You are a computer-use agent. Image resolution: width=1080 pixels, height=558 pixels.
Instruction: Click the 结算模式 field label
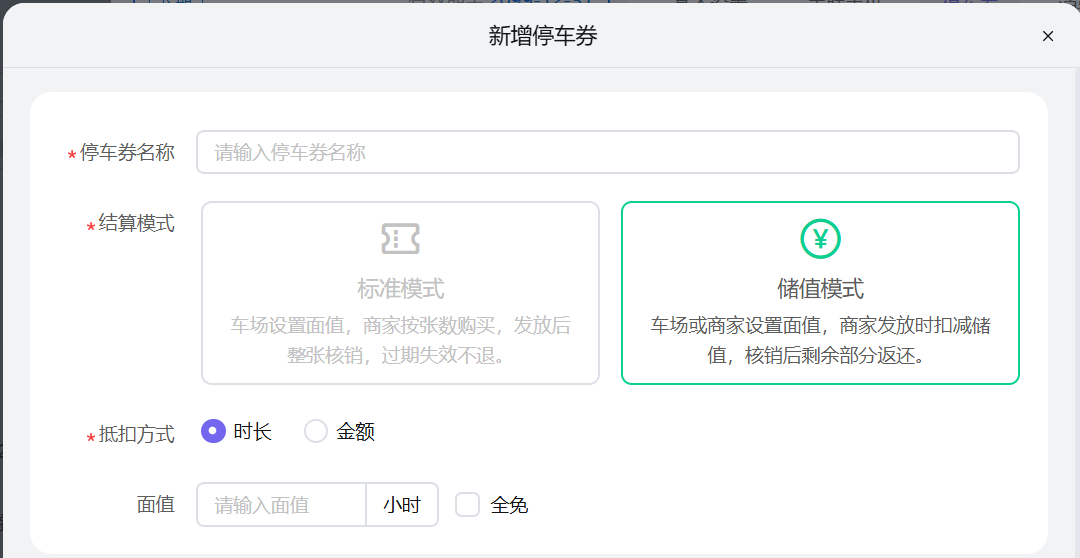click(x=136, y=223)
